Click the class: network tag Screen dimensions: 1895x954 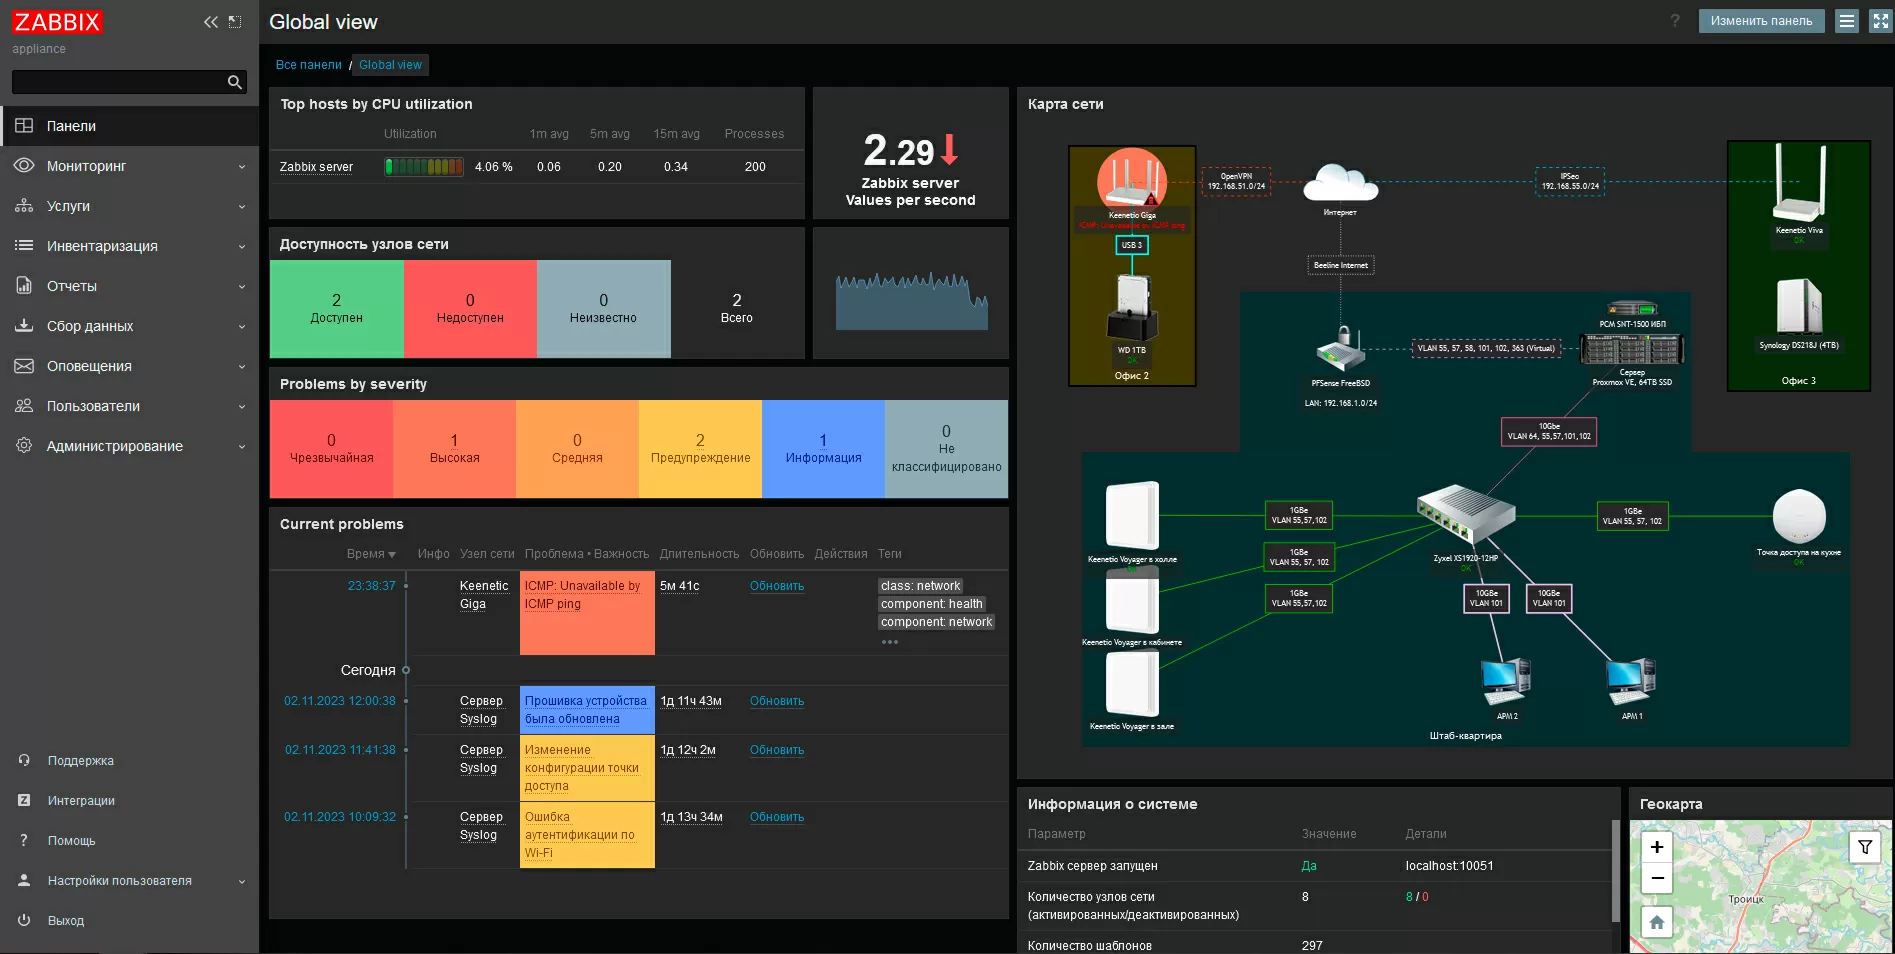click(920, 586)
